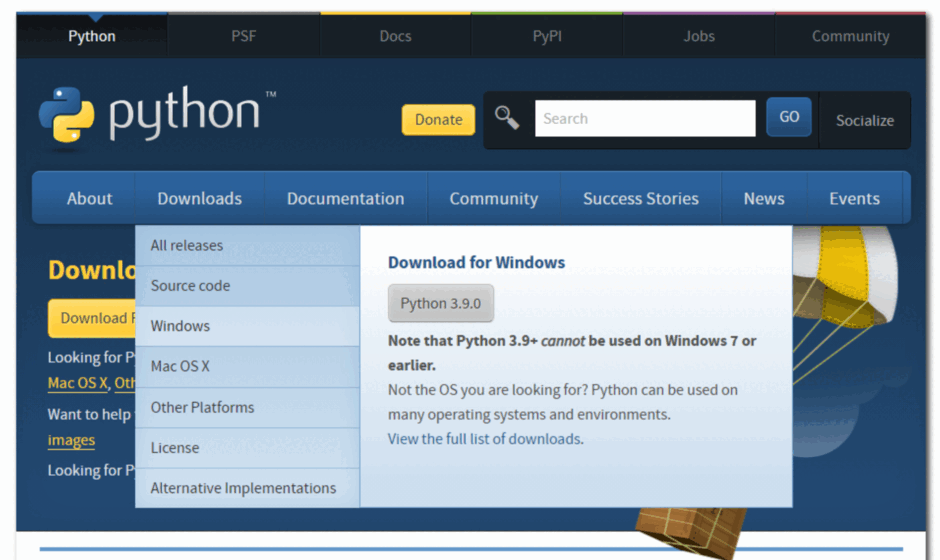Open the Events navigation menu
Screen dimensions: 940x560
[x=854, y=198]
